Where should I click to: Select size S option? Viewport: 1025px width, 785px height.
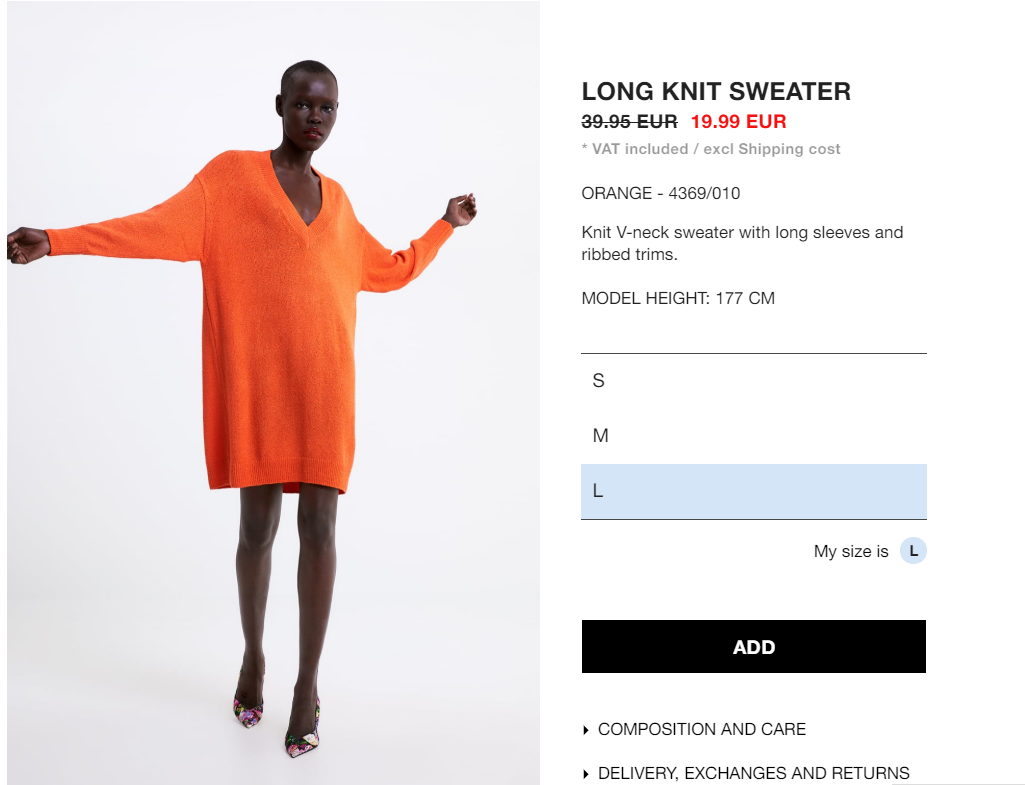point(754,381)
